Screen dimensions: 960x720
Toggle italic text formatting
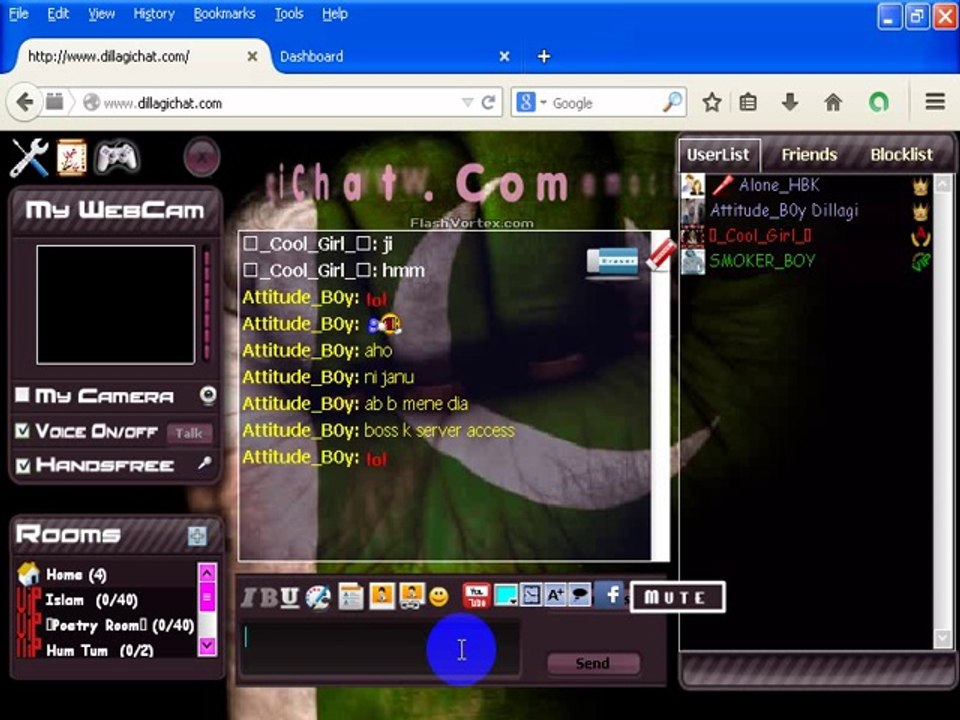[x=249, y=596]
